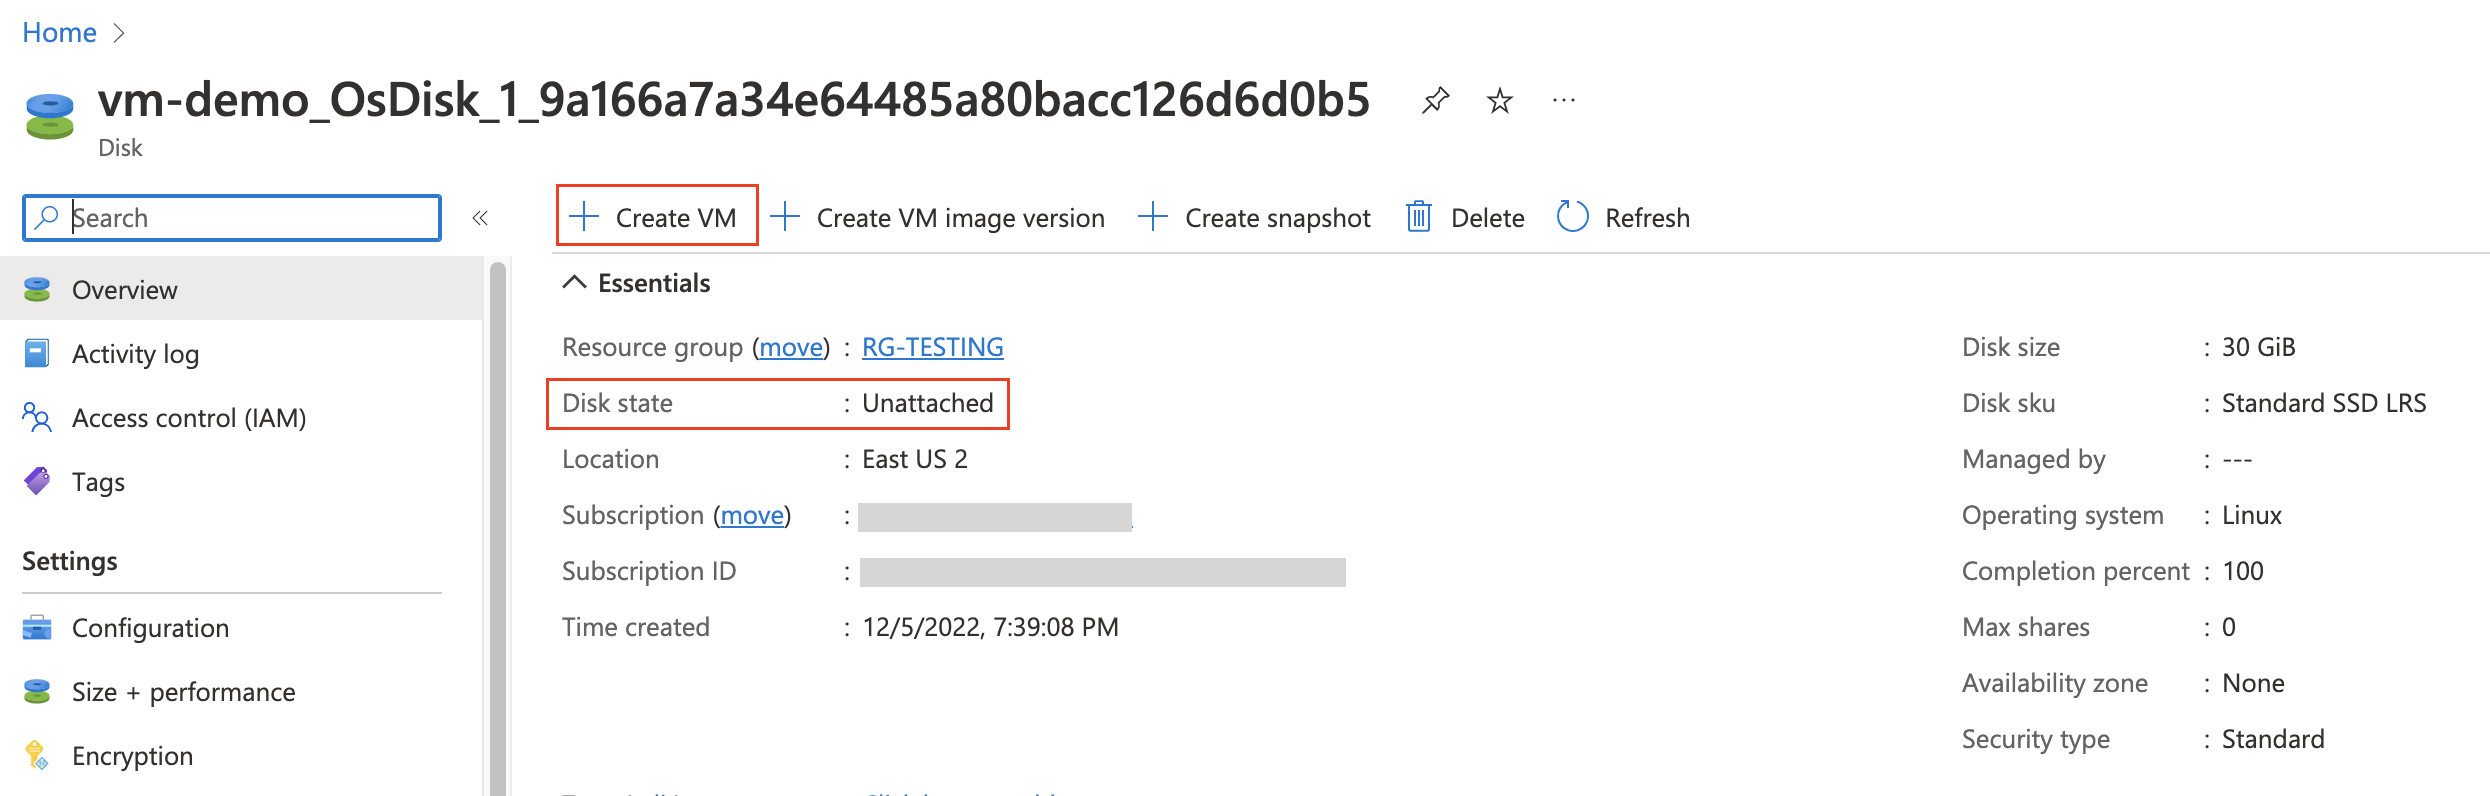
Task: Open Size + performance settings
Action: coord(183,692)
